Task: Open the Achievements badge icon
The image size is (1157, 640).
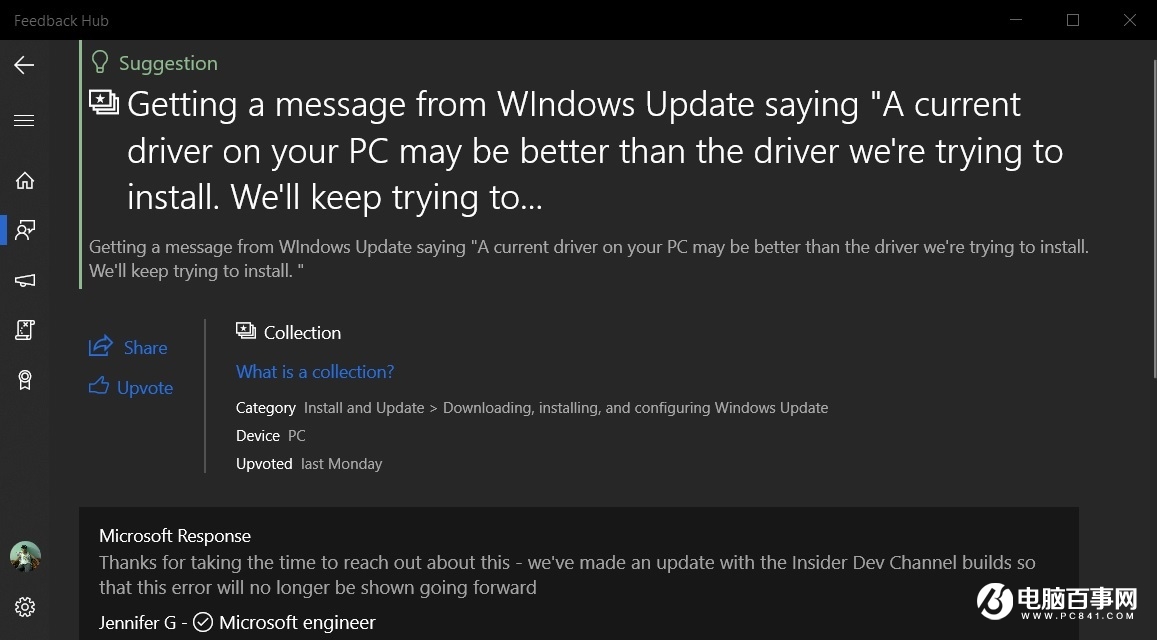Action: click(24, 380)
